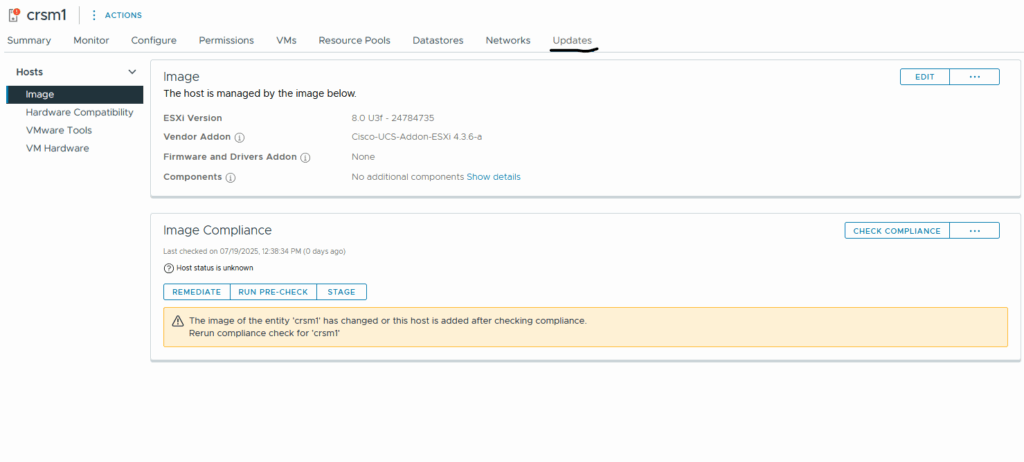Select Image in the Hosts sidebar
The width and height of the screenshot is (1024, 462).
tap(75, 95)
